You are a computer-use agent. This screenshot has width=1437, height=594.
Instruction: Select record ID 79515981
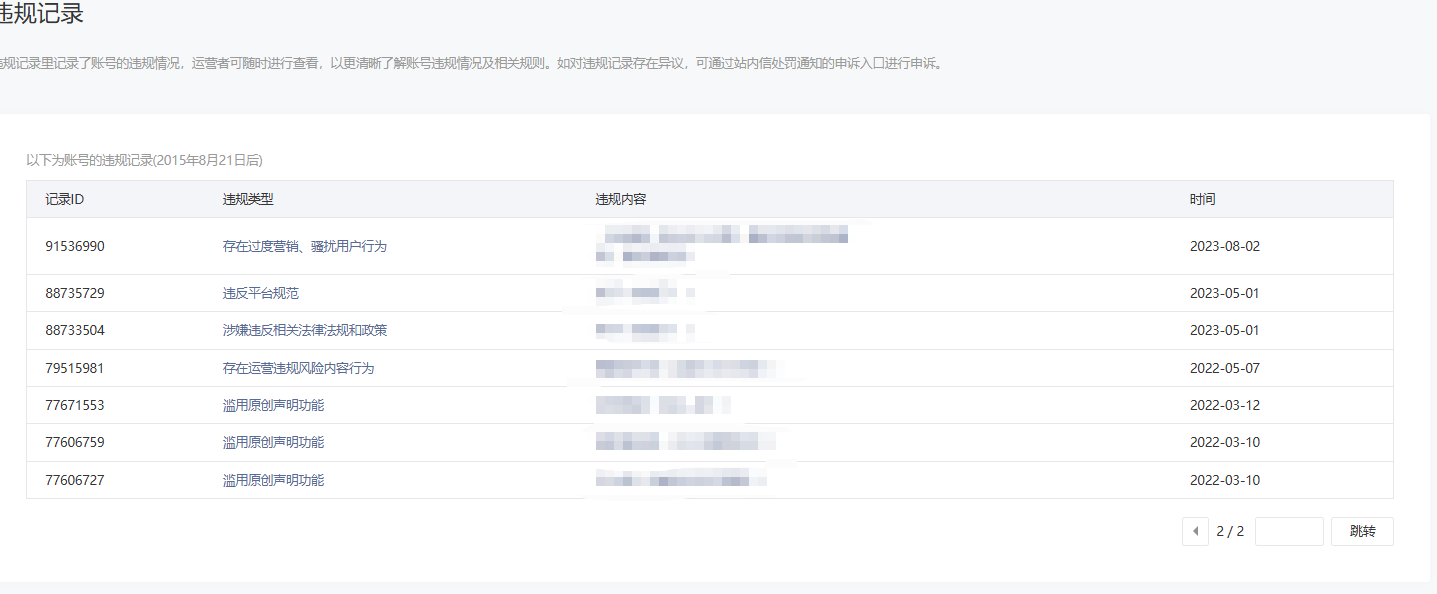(x=75, y=368)
